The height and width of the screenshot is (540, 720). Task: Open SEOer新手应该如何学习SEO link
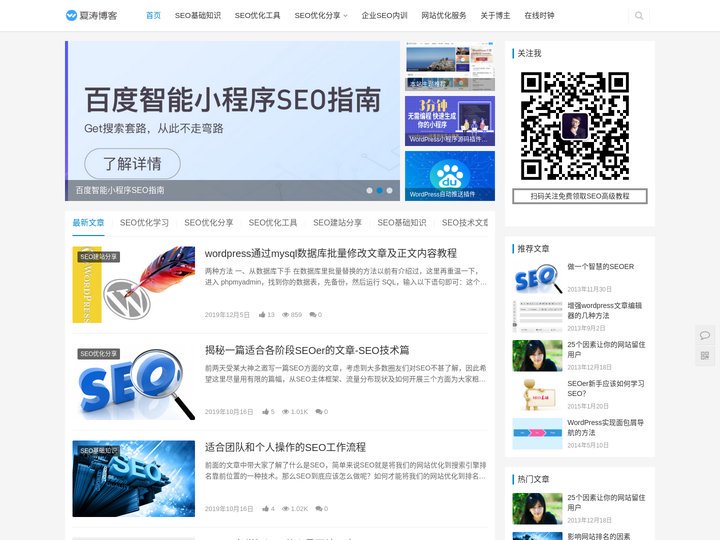pyautogui.click(x=606, y=388)
